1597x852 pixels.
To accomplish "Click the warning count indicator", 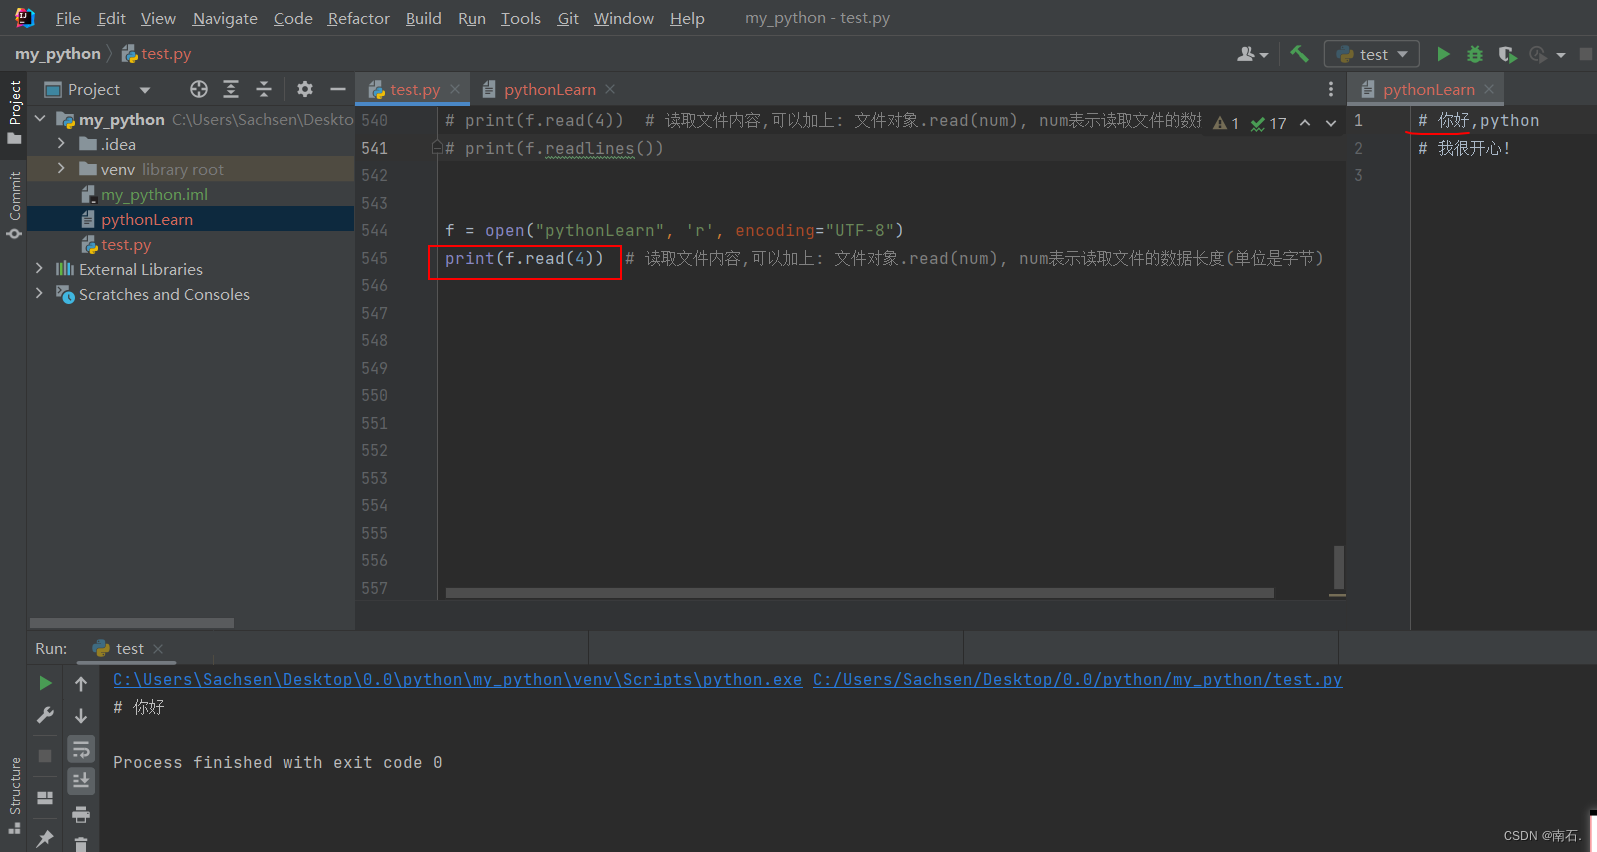I will (x=1226, y=123).
